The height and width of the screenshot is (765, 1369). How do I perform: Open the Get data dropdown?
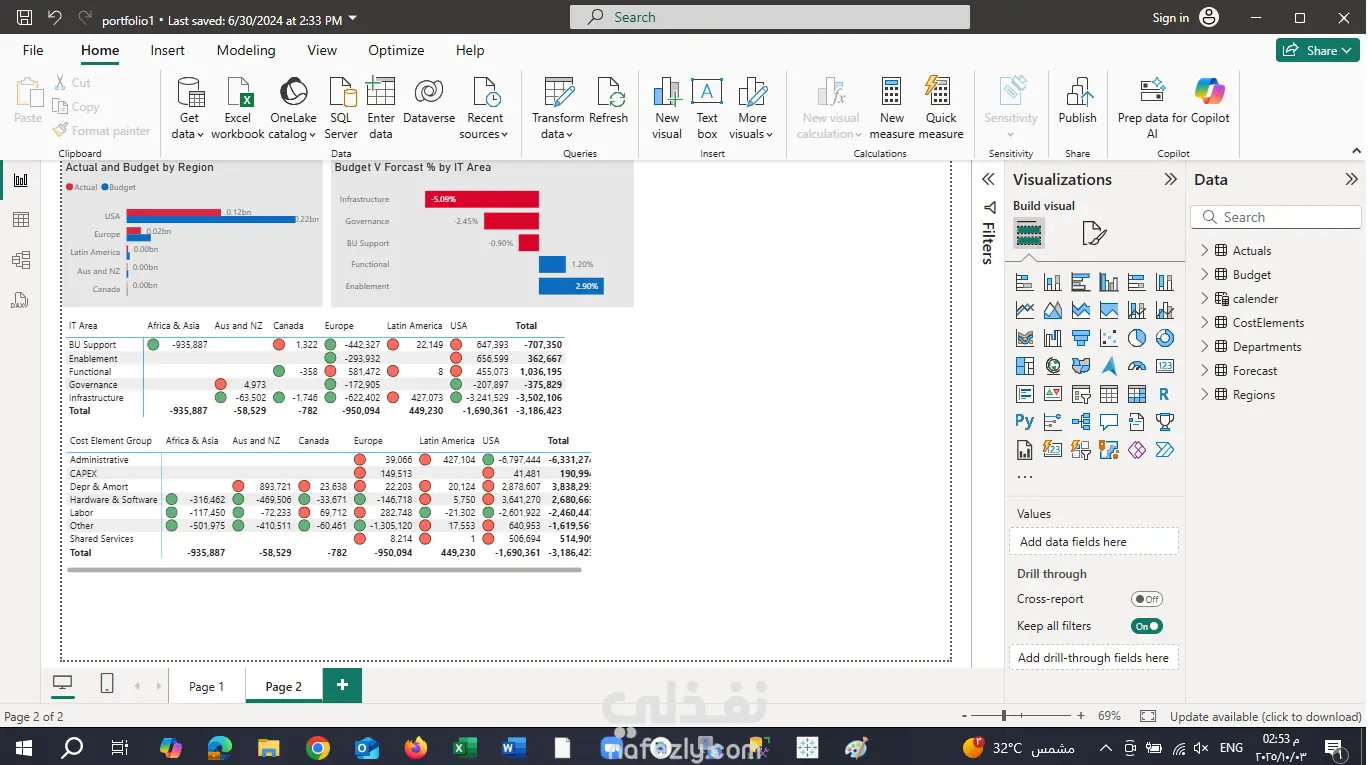tap(188, 108)
